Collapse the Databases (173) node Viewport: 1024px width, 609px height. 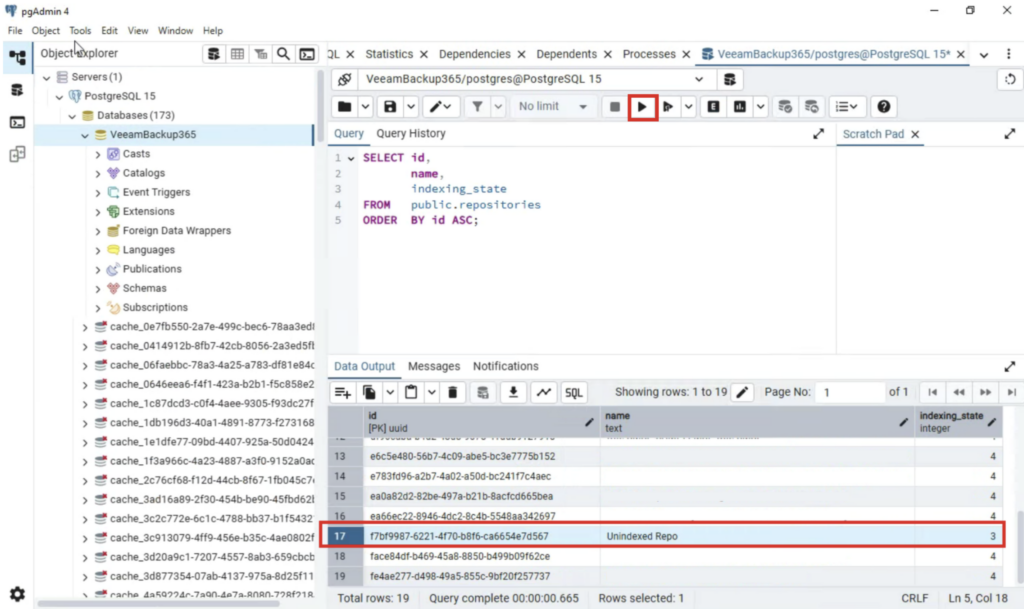[72, 116]
